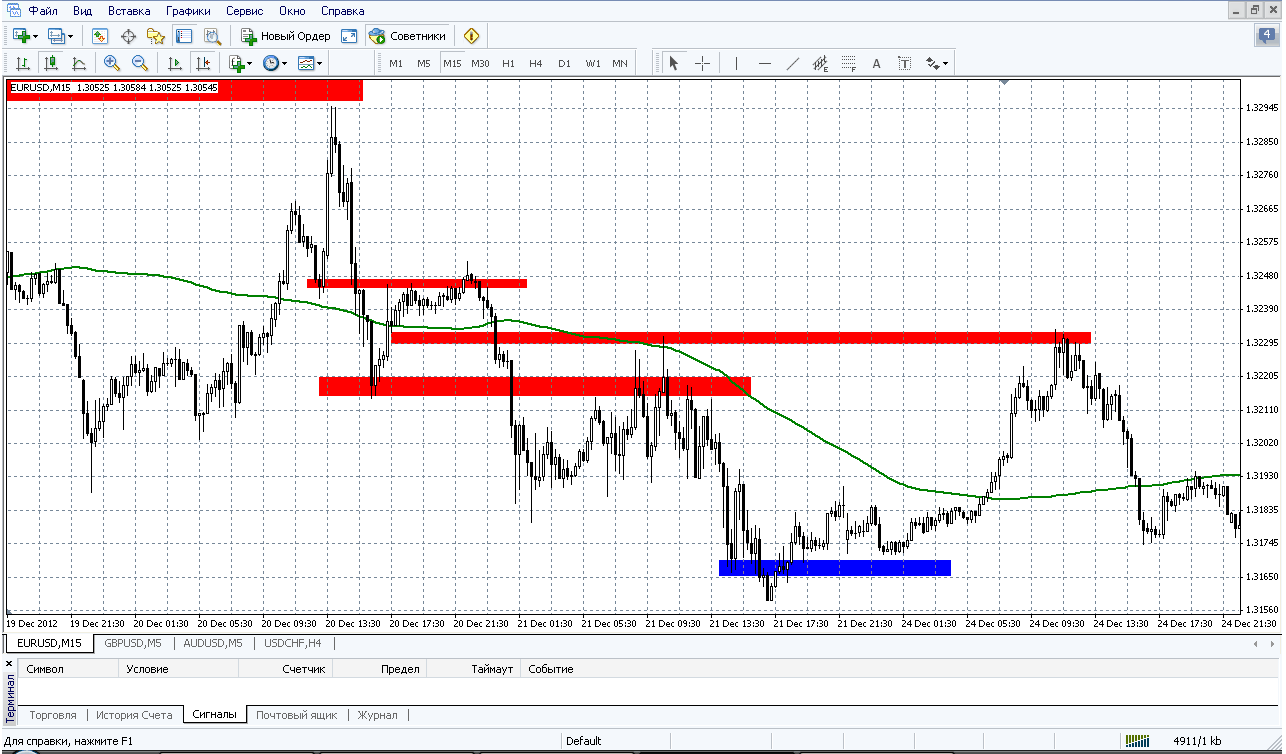Launch MetaEditor with yellow diamond icon
The width and height of the screenshot is (1286, 754).
472,36
